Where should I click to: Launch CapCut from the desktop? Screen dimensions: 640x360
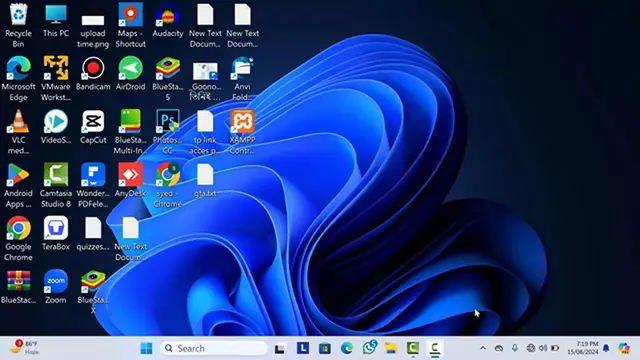pos(93,127)
